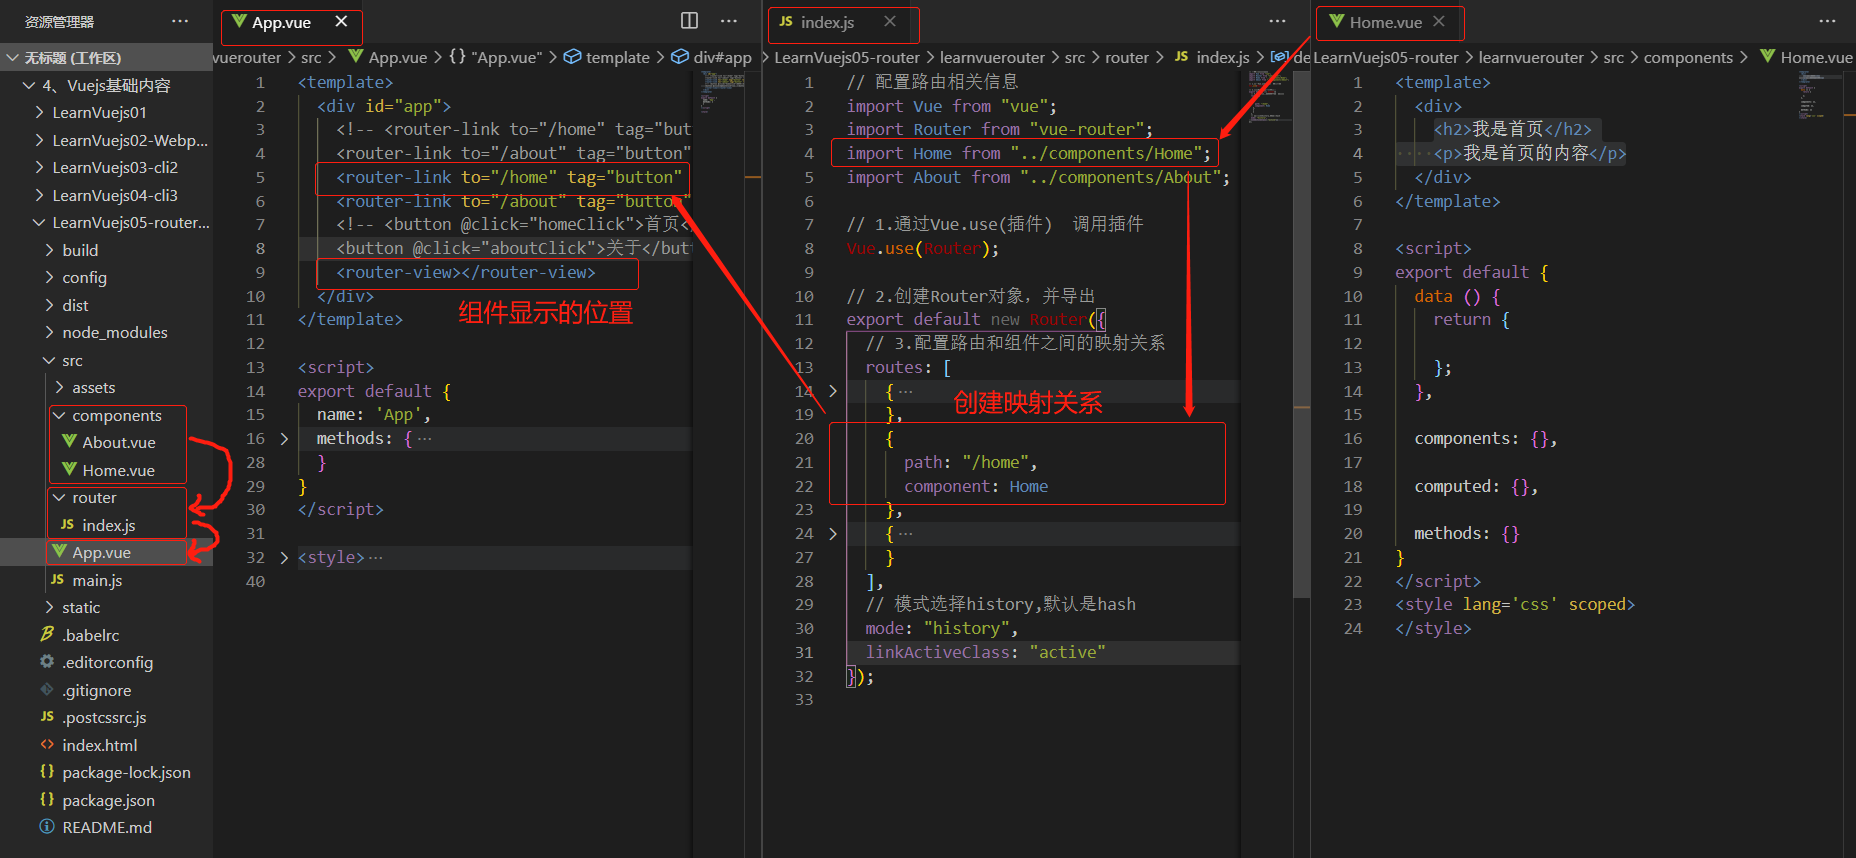Click the div#app symbol icon in breadcrumbs
The height and width of the screenshot is (858, 1856).
(x=680, y=57)
